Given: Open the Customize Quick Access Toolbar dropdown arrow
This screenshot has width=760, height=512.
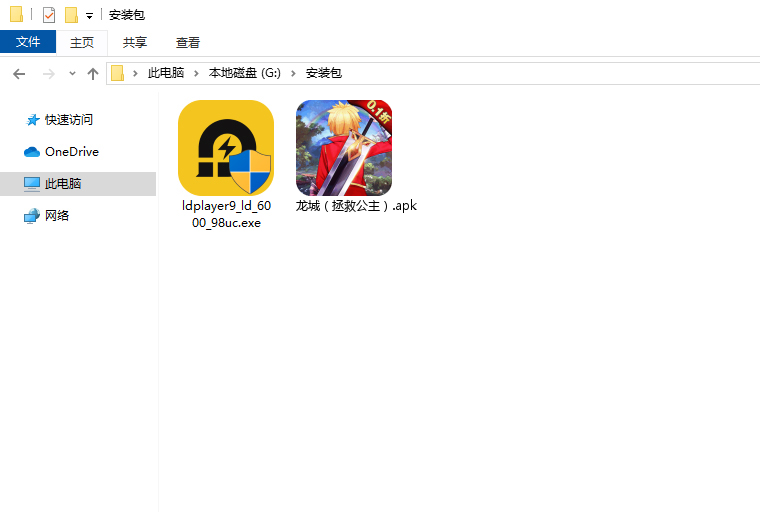Looking at the screenshot, I should (89, 16).
